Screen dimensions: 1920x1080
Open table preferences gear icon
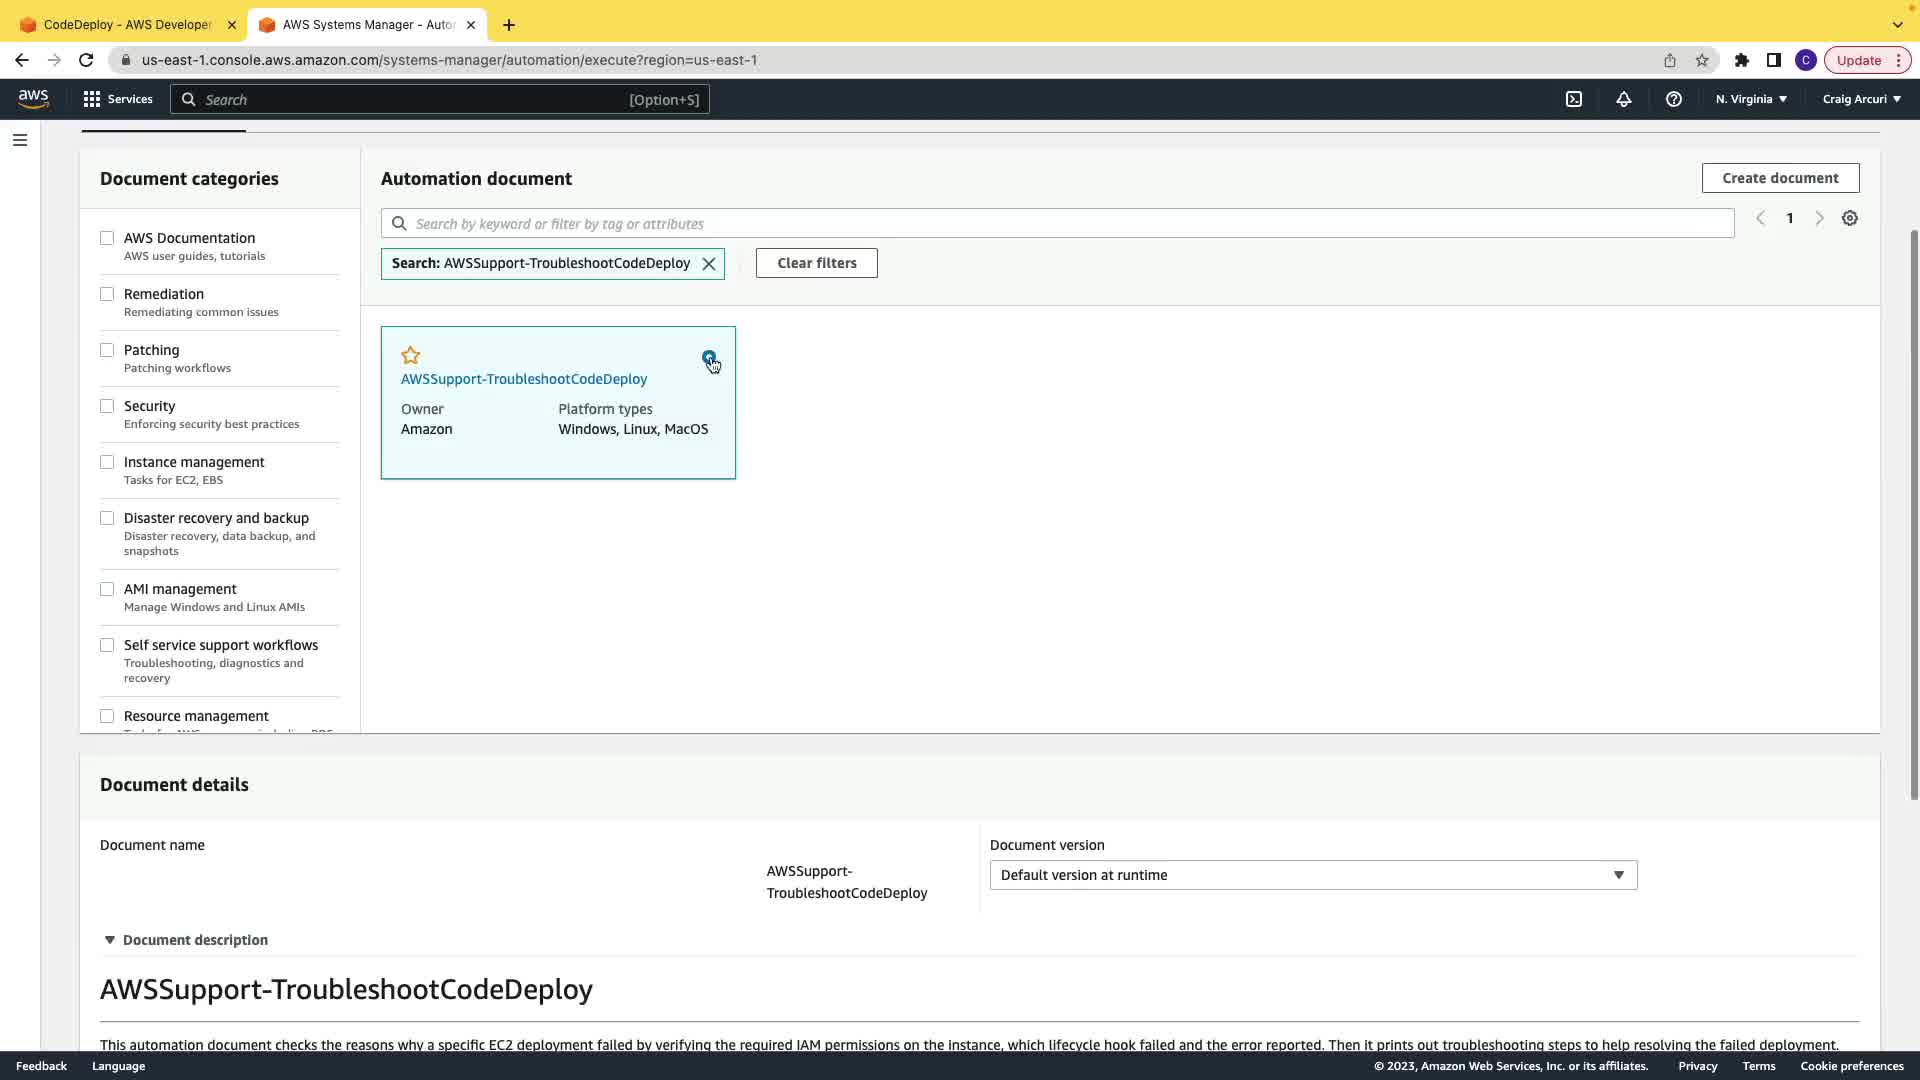pyautogui.click(x=1850, y=218)
